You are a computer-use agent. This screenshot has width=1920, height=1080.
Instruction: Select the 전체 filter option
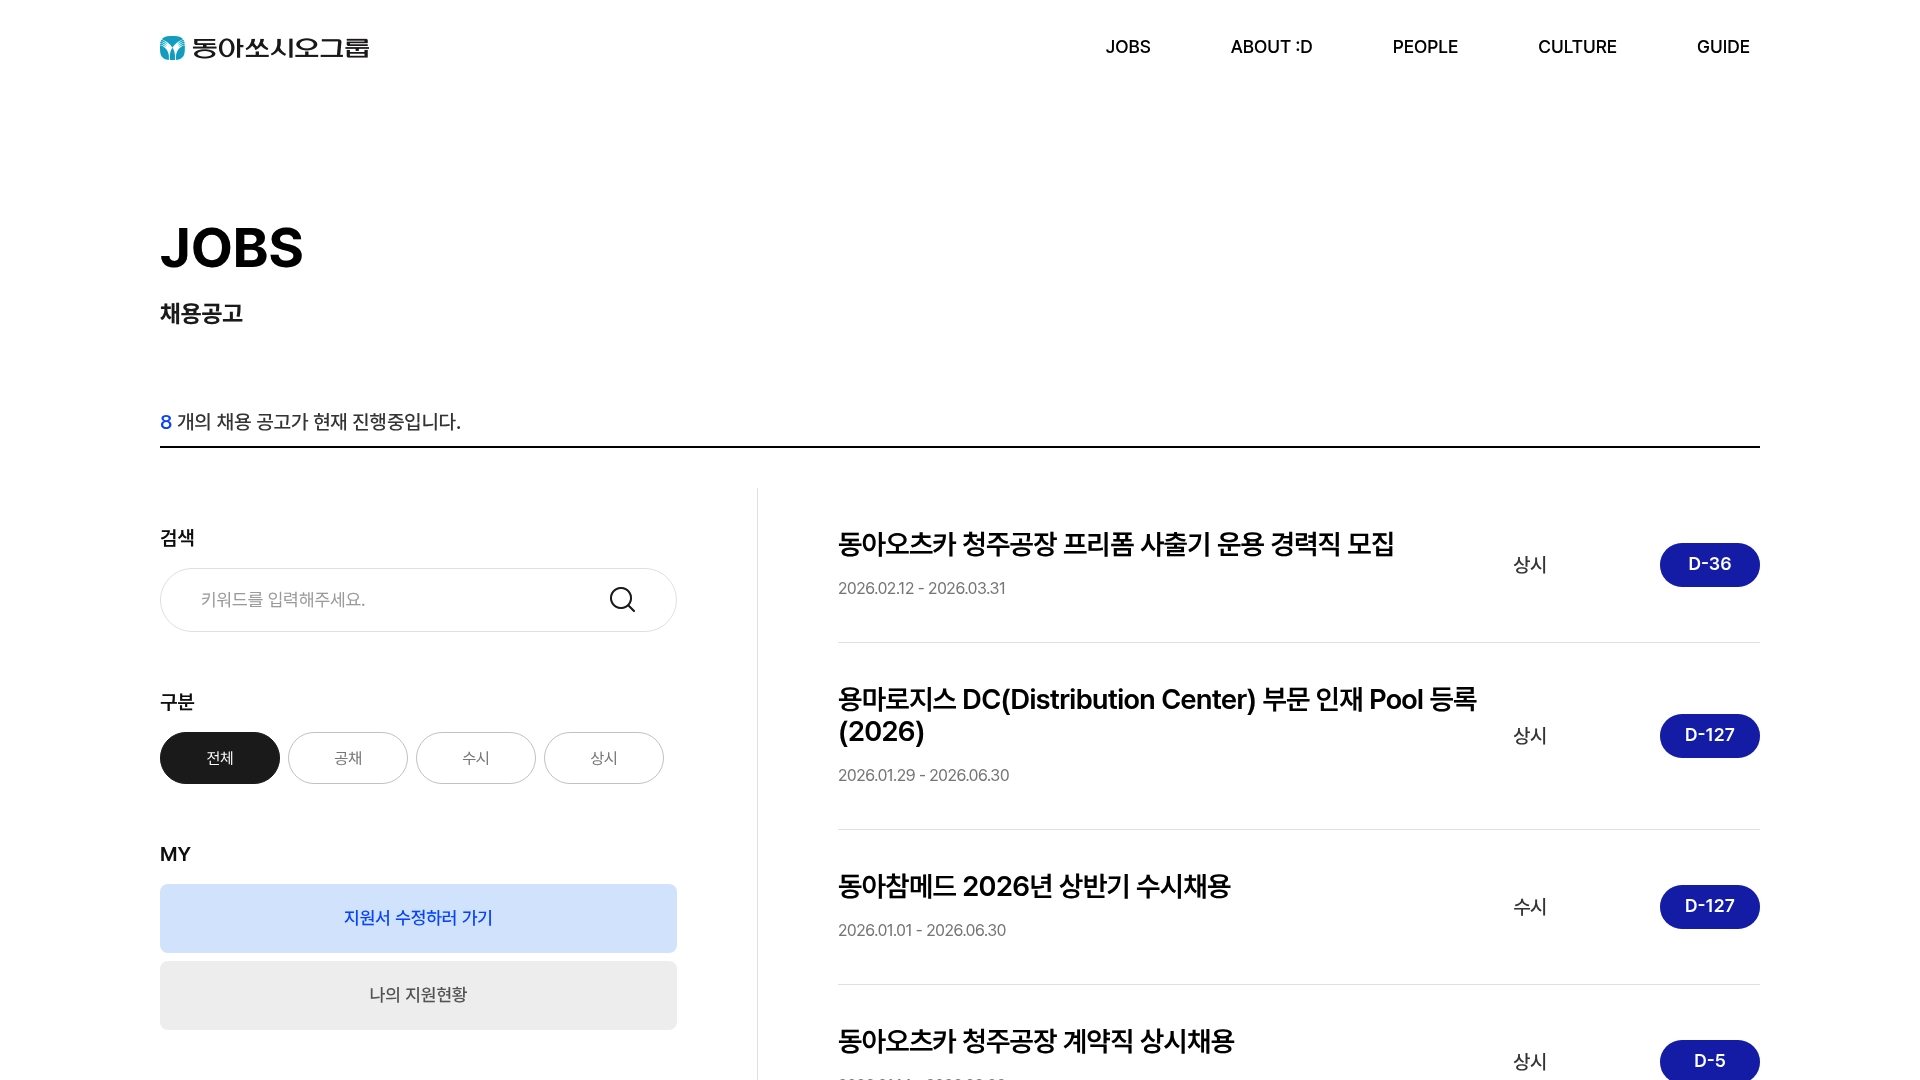point(219,757)
